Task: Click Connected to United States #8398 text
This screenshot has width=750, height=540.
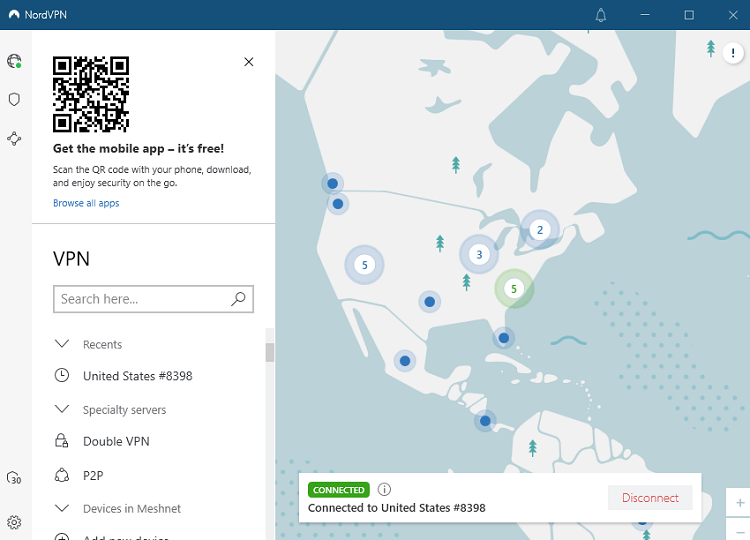Action: (397, 508)
